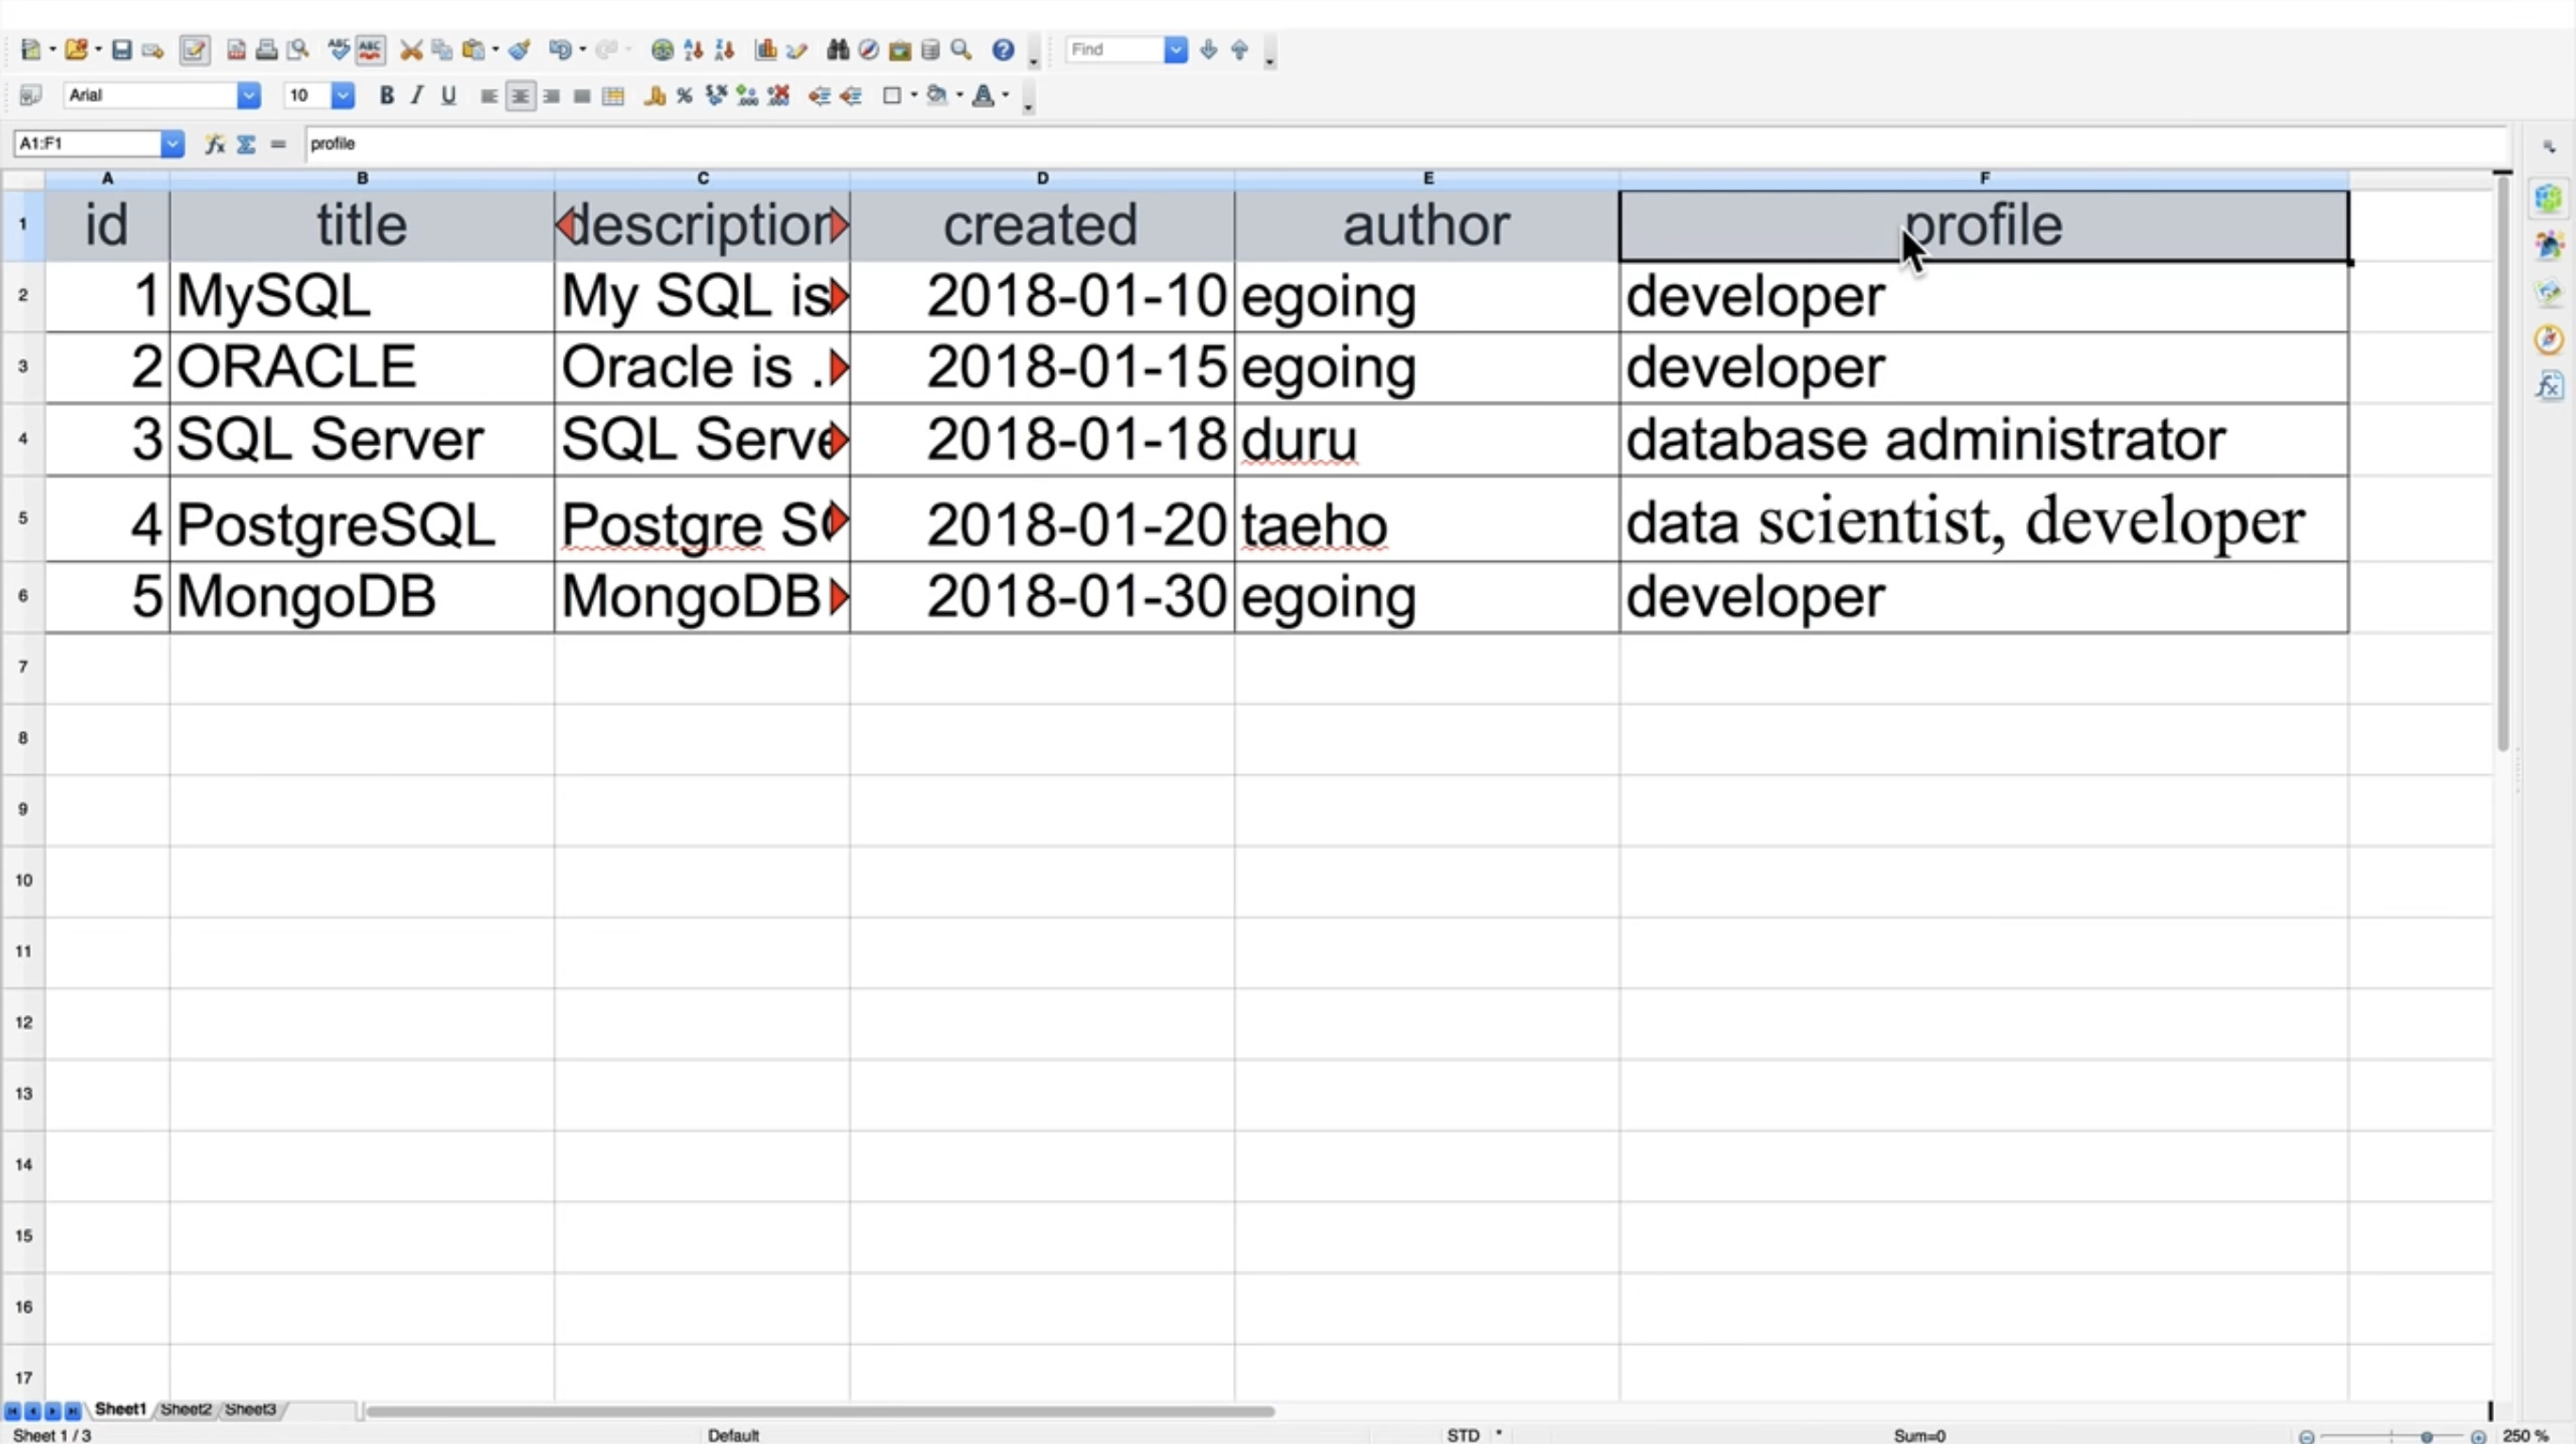Run the Spelling check icon

pyautogui.click(x=339, y=49)
